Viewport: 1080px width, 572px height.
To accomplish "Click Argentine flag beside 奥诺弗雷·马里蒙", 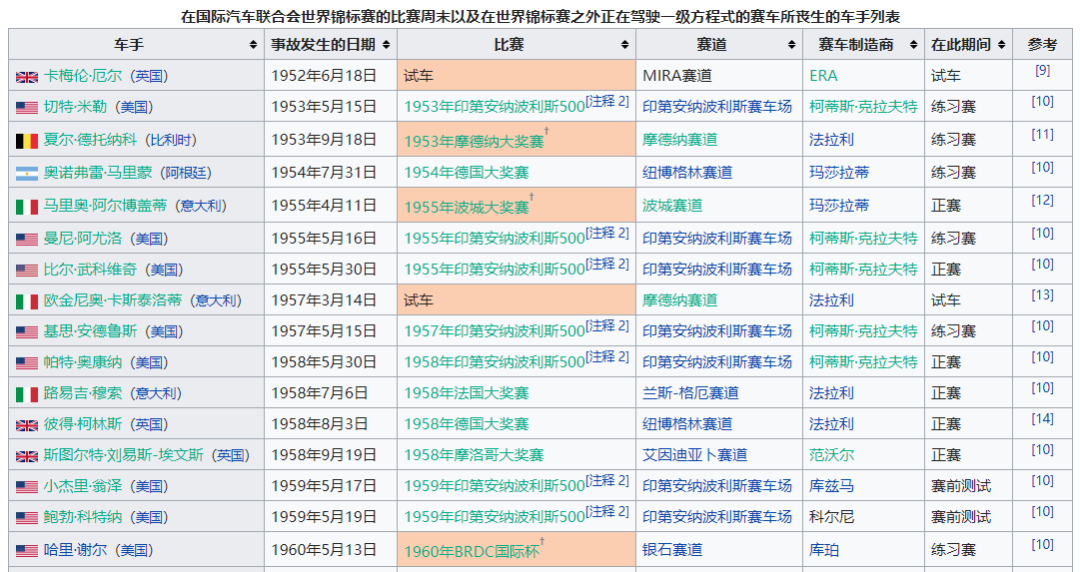I will tap(27, 174).
